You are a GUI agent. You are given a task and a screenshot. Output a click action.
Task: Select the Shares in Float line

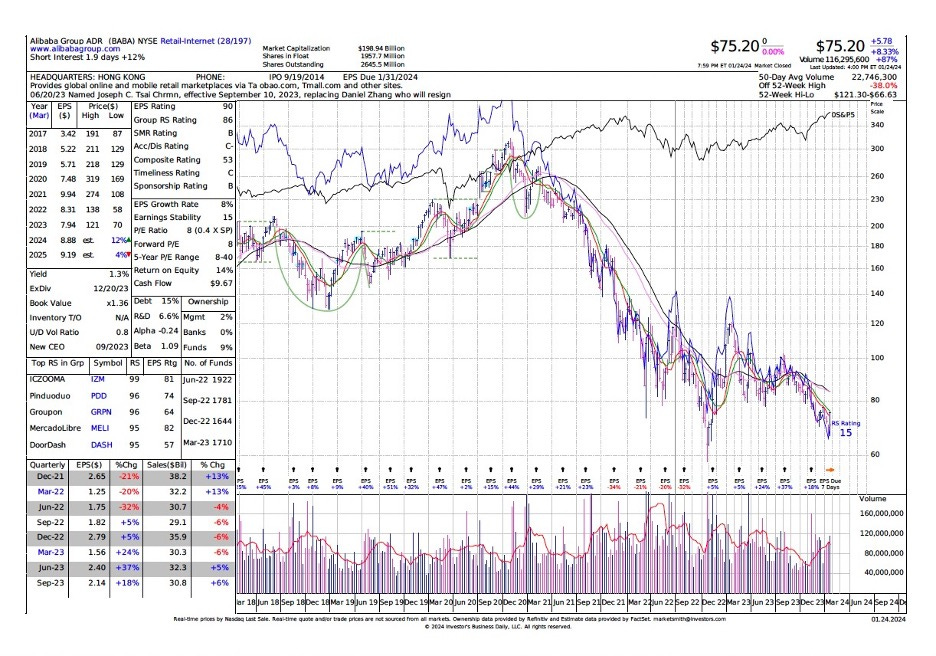click(x=333, y=56)
